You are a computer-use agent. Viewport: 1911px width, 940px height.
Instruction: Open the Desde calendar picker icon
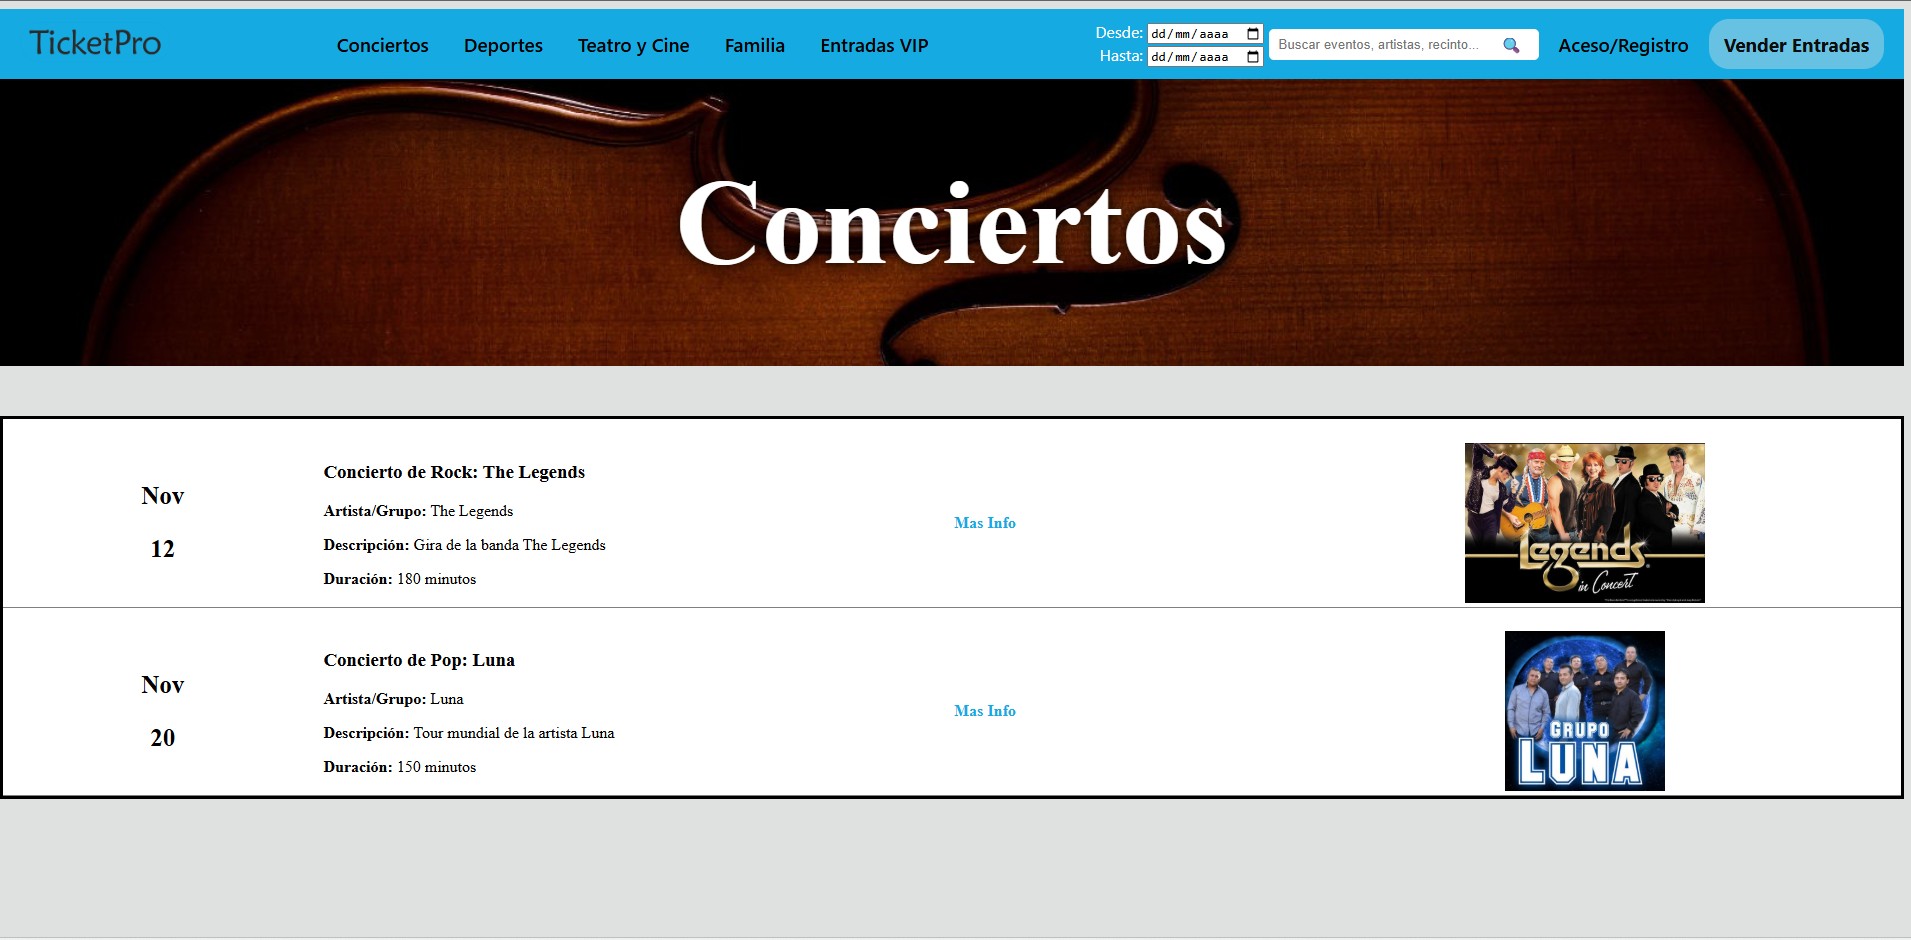pos(1252,34)
